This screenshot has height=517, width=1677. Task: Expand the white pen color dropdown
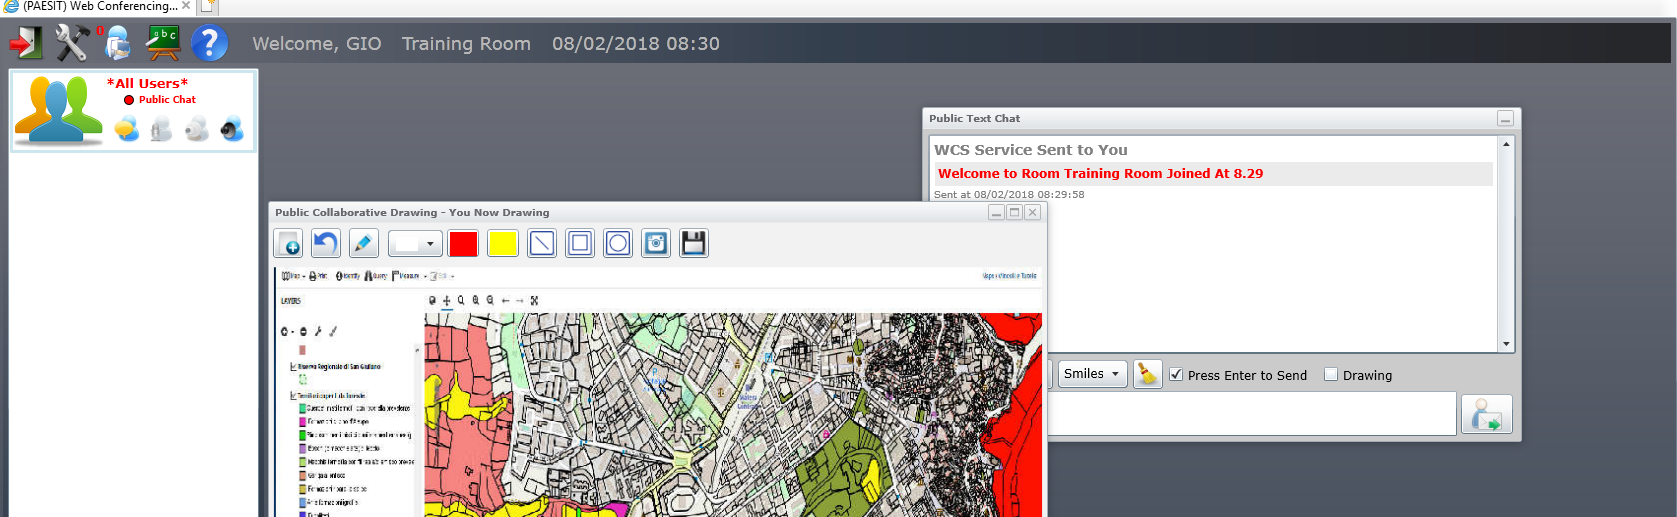point(415,243)
